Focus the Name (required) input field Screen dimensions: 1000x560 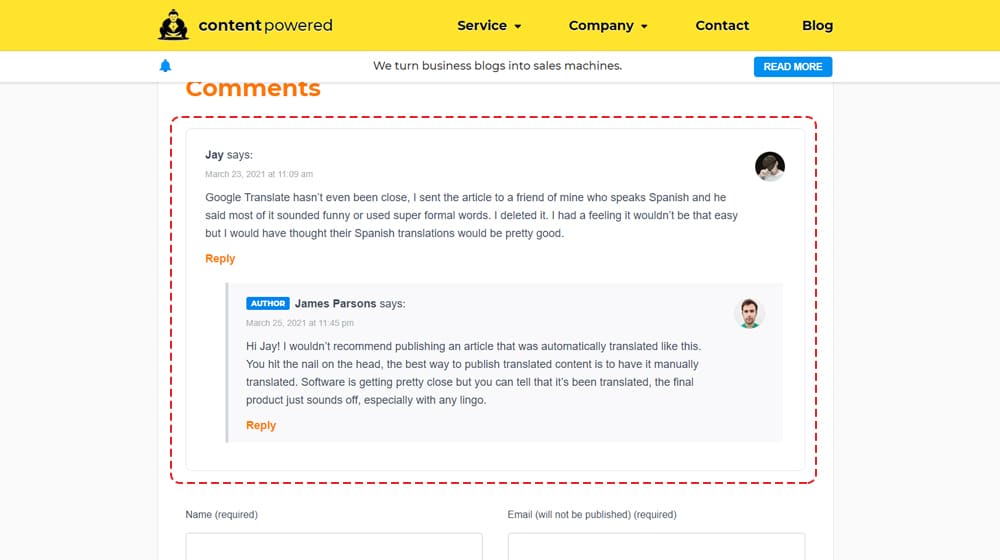pos(334,546)
